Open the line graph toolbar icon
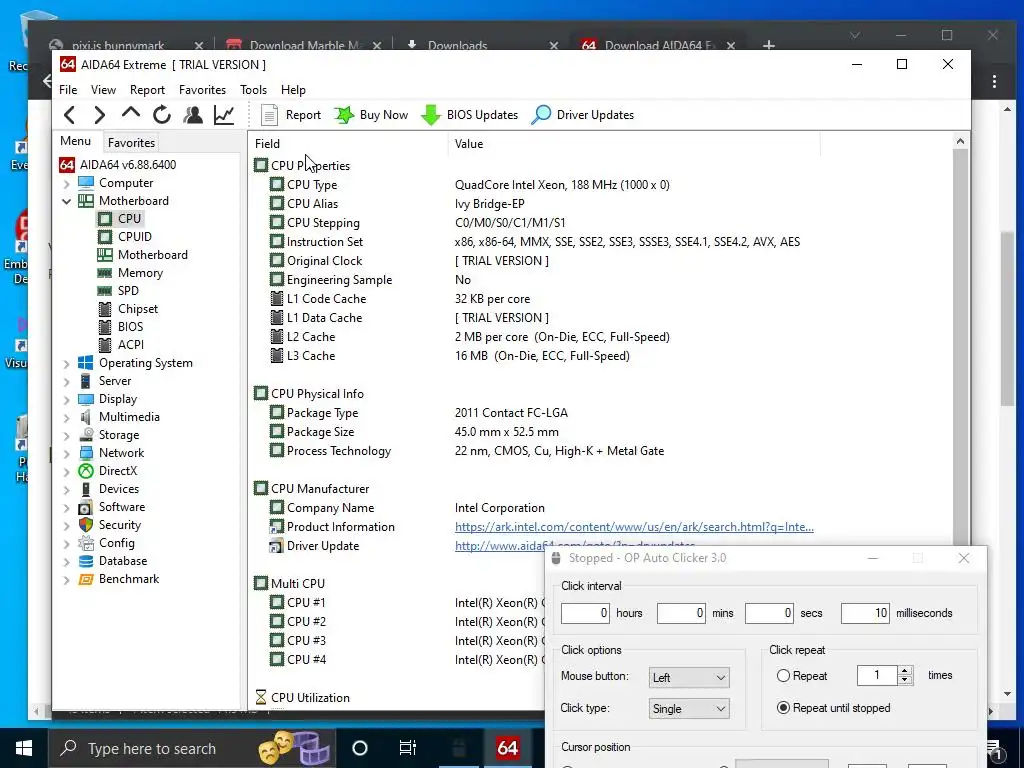This screenshot has width=1024, height=768. 224,115
